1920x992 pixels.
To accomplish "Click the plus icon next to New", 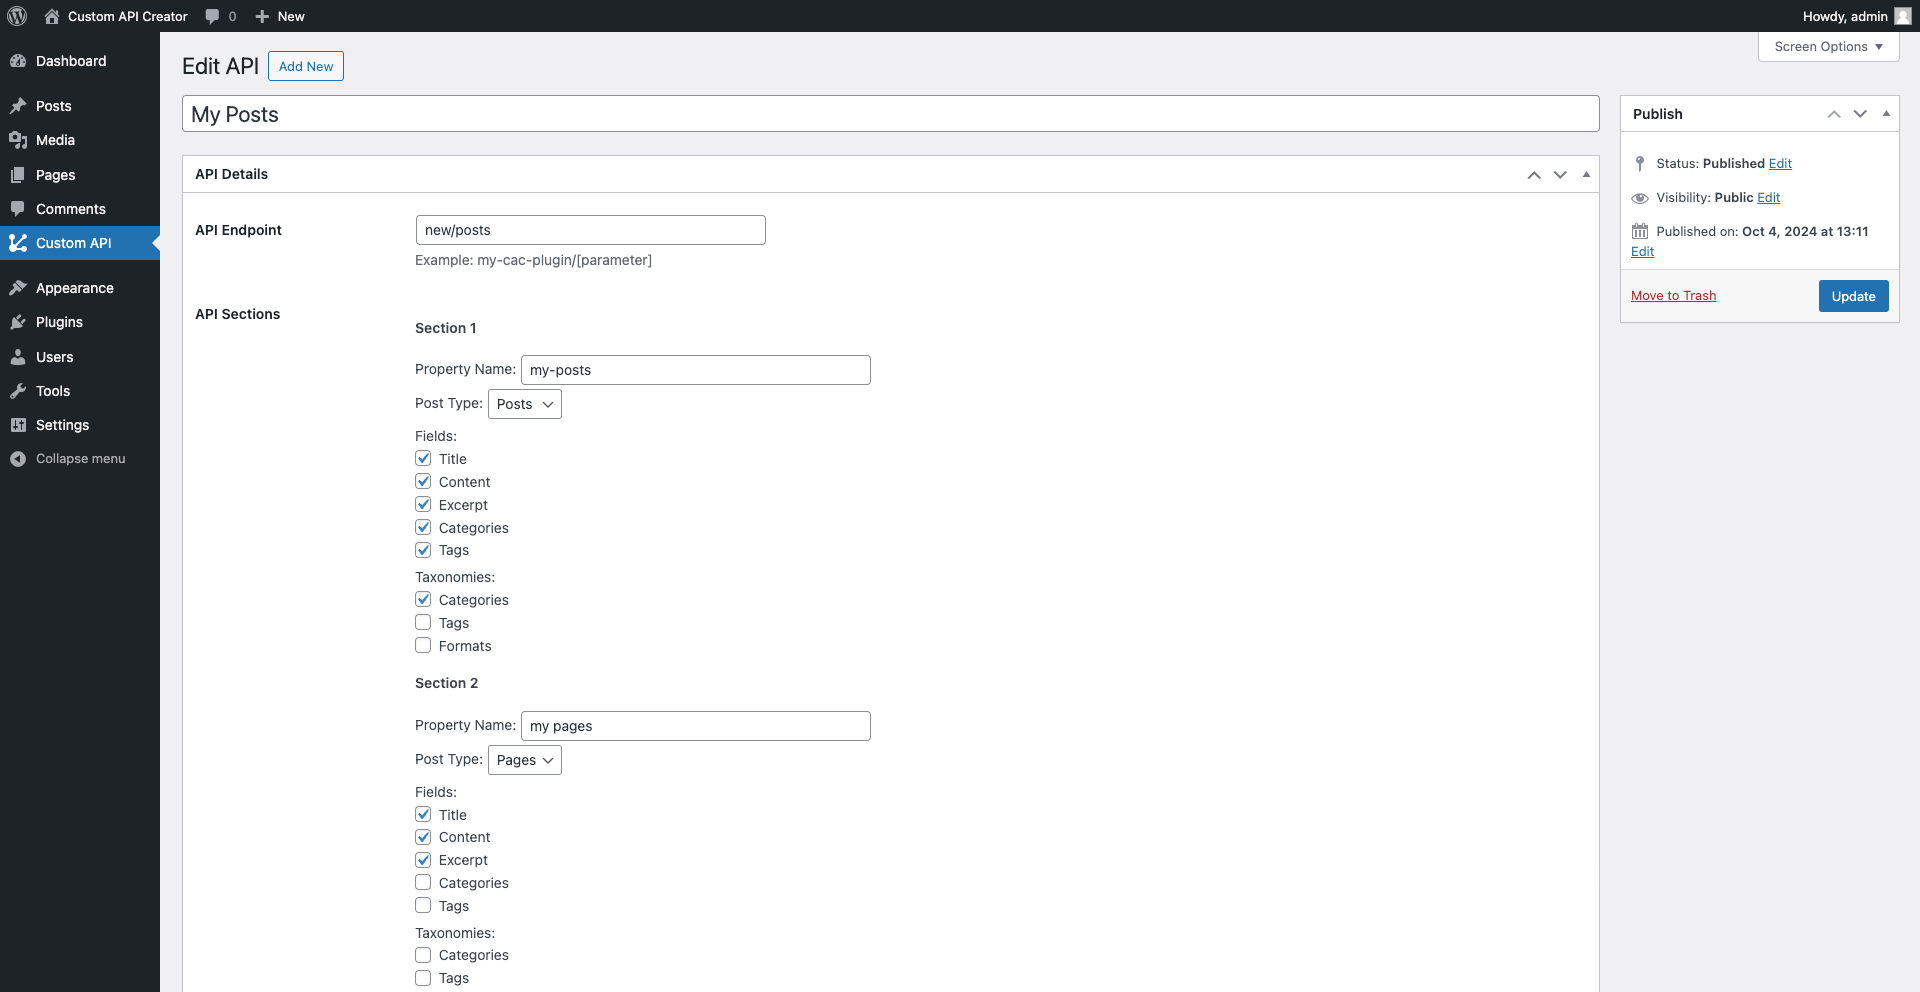I will coord(262,16).
